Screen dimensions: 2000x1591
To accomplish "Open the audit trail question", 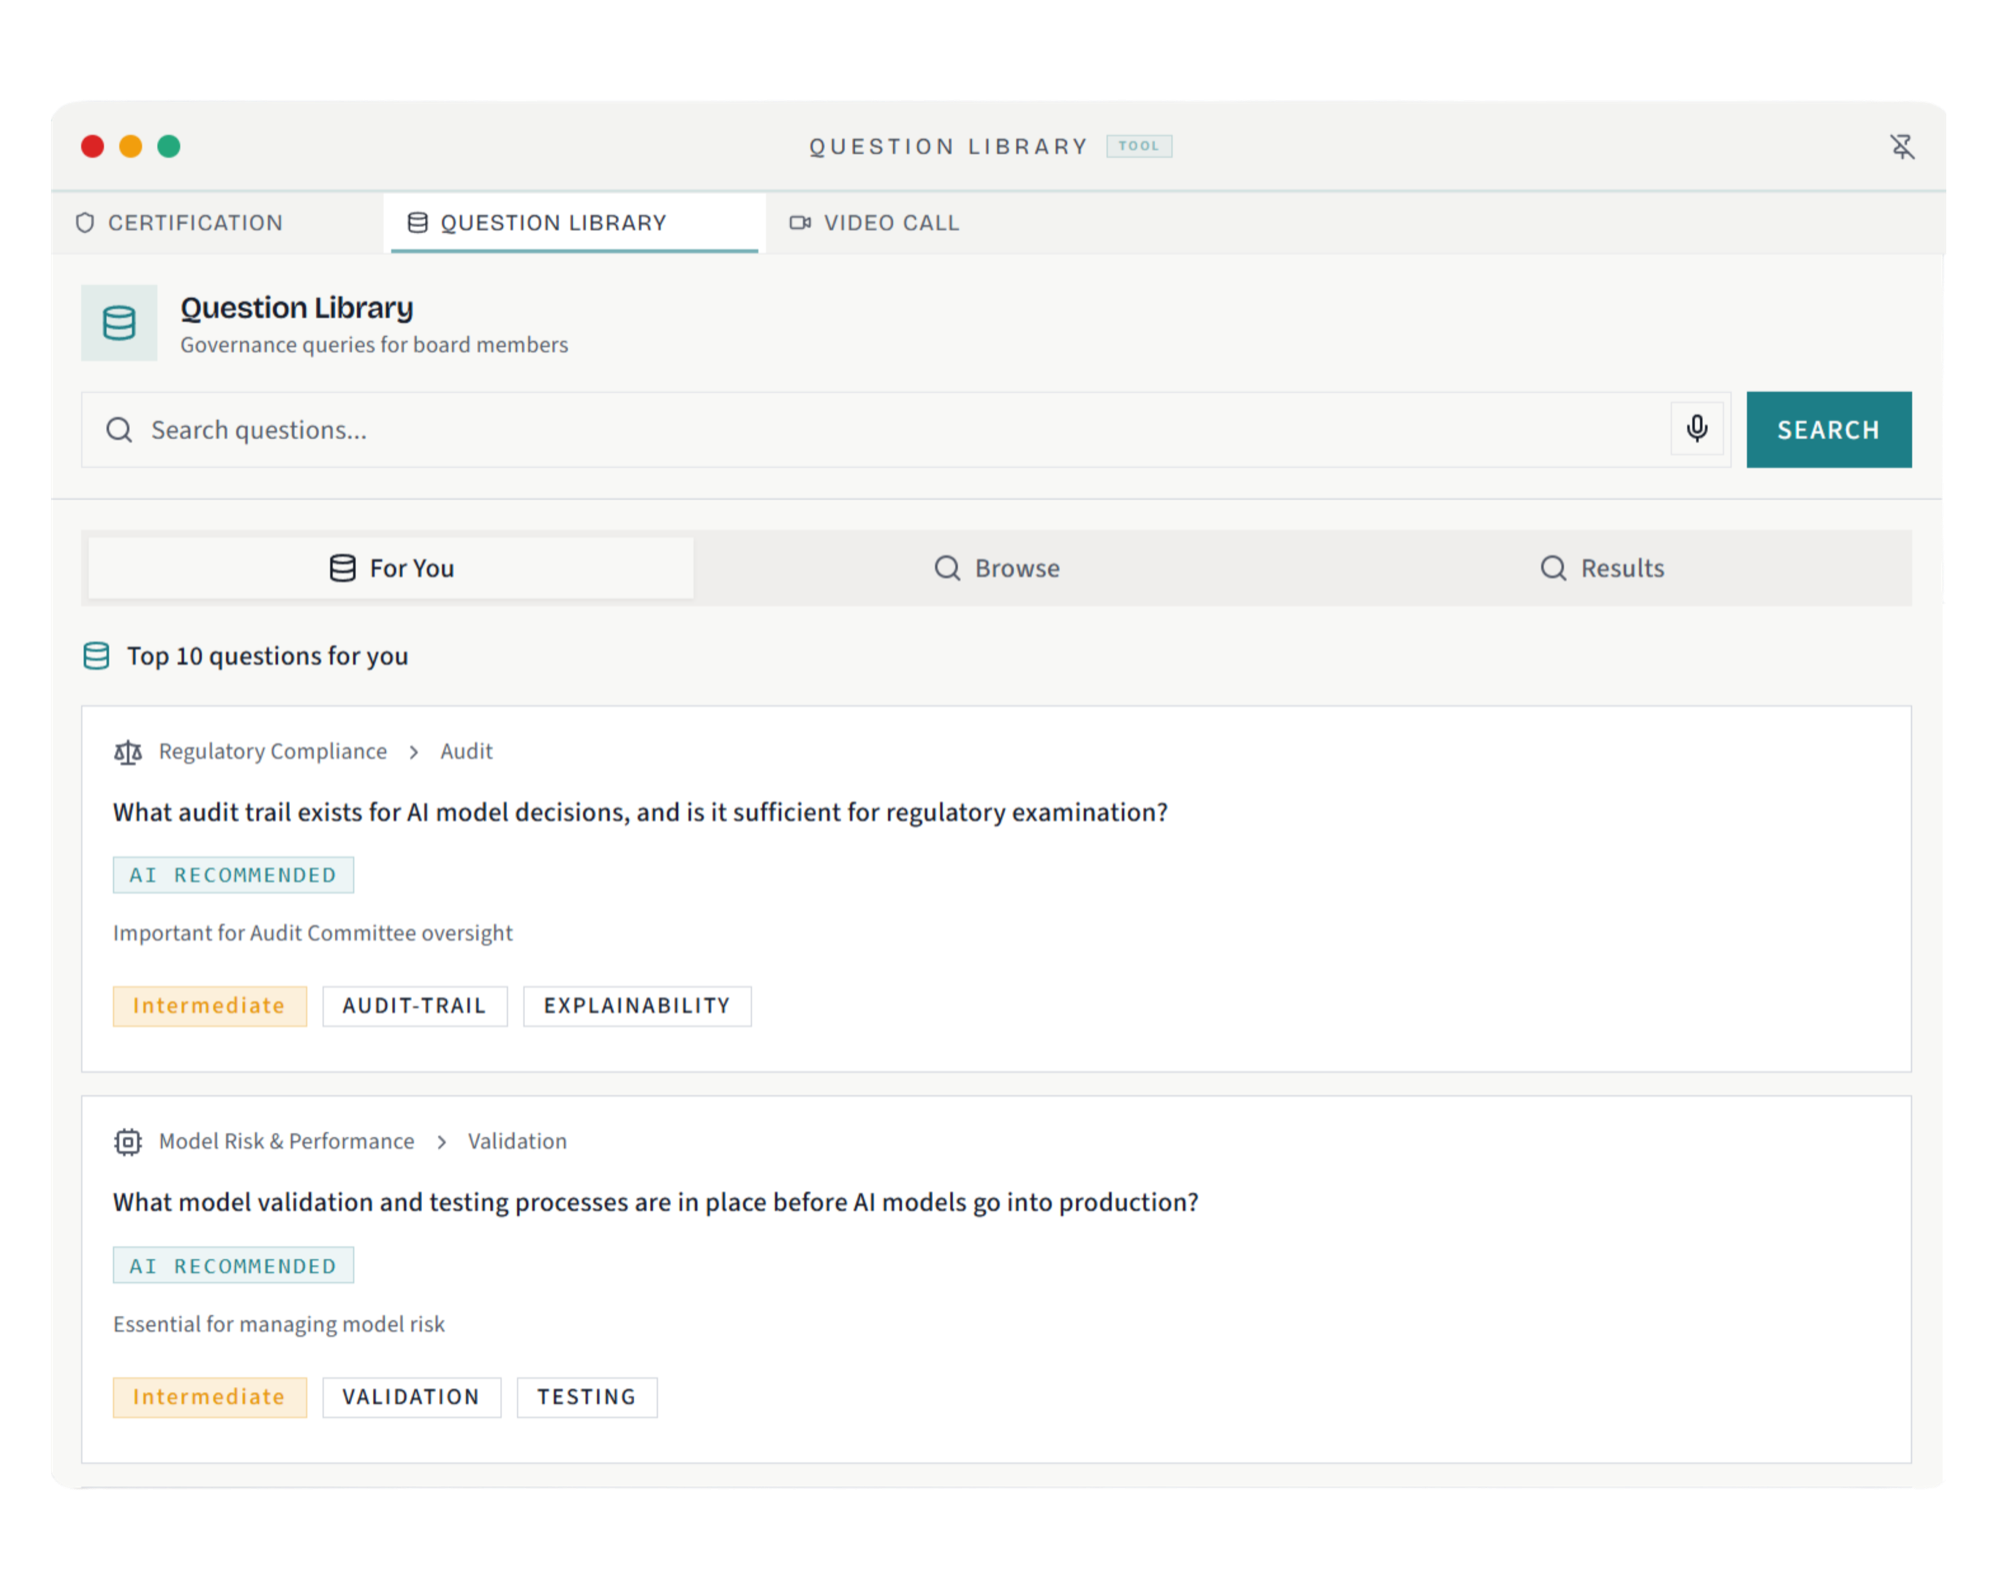I will coord(640,812).
